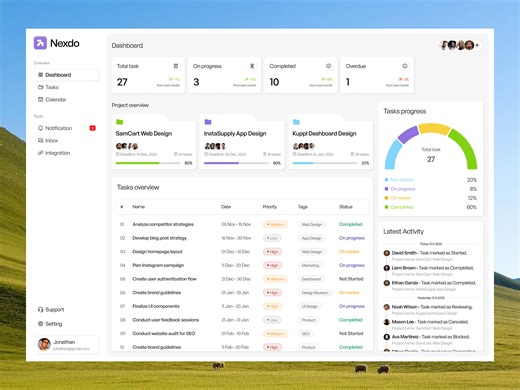Click Not Started status in row 05
This screenshot has height=390, width=520.
coord(351,279)
